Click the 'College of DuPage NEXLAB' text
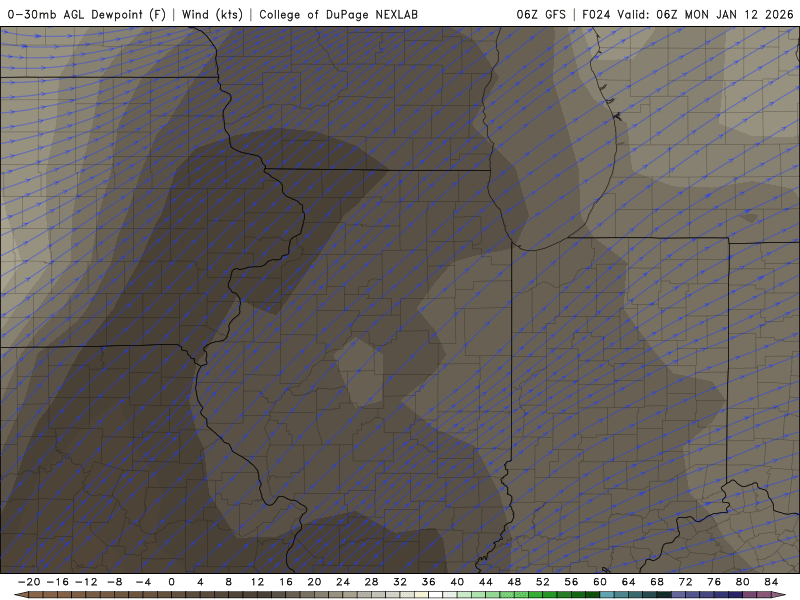This screenshot has width=800, height=600. pyautogui.click(x=338, y=14)
